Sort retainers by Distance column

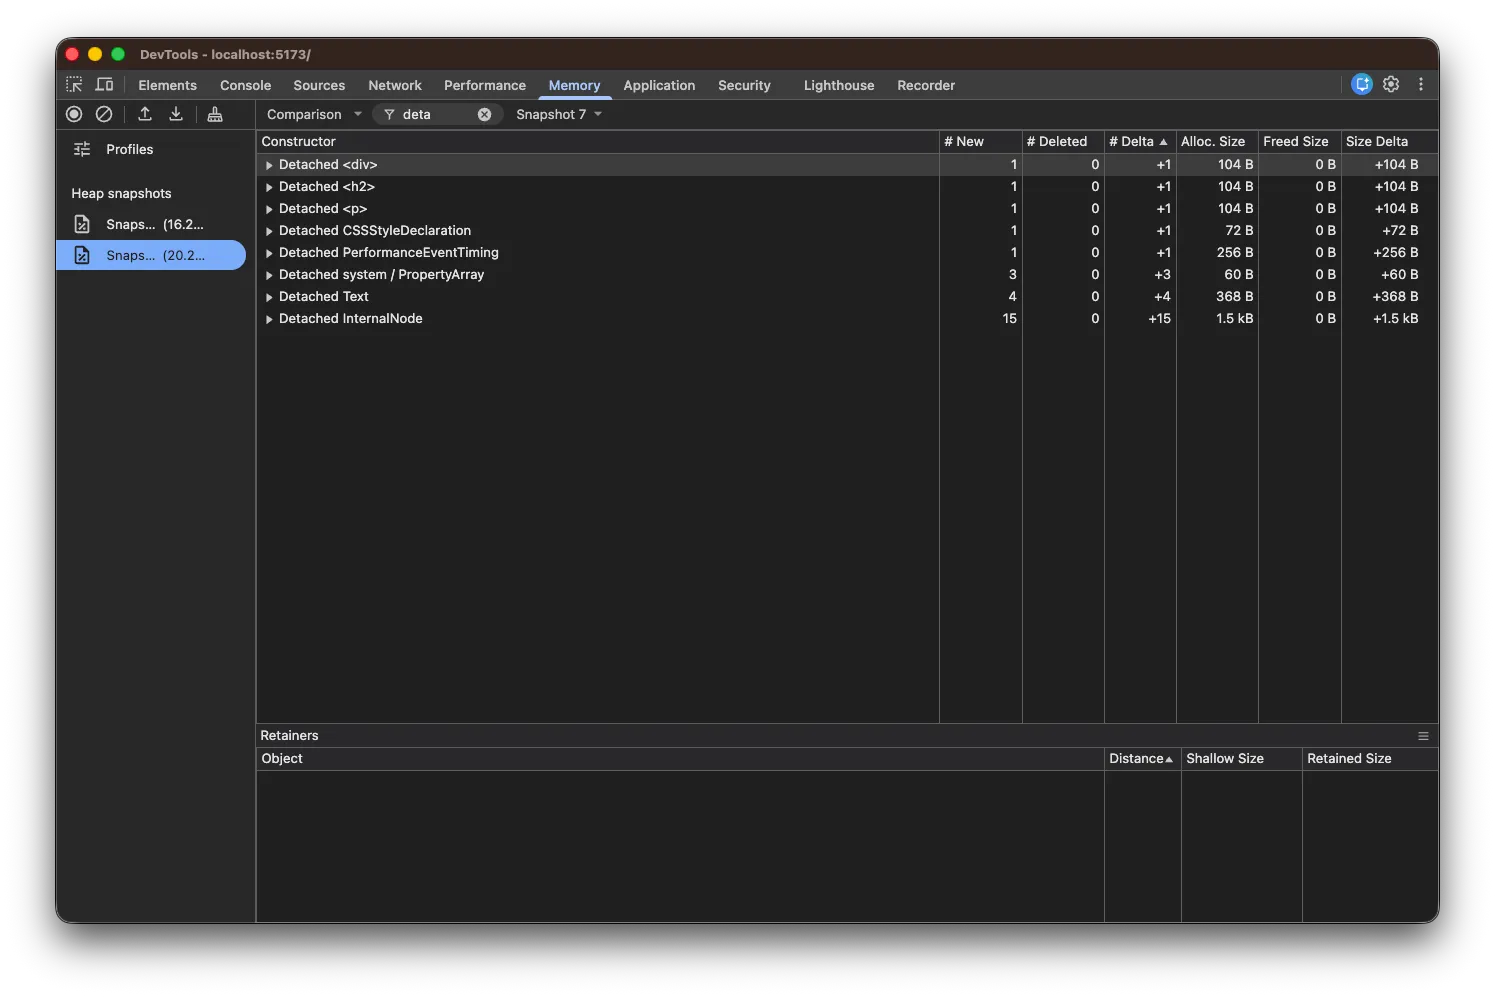click(x=1143, y=759)
